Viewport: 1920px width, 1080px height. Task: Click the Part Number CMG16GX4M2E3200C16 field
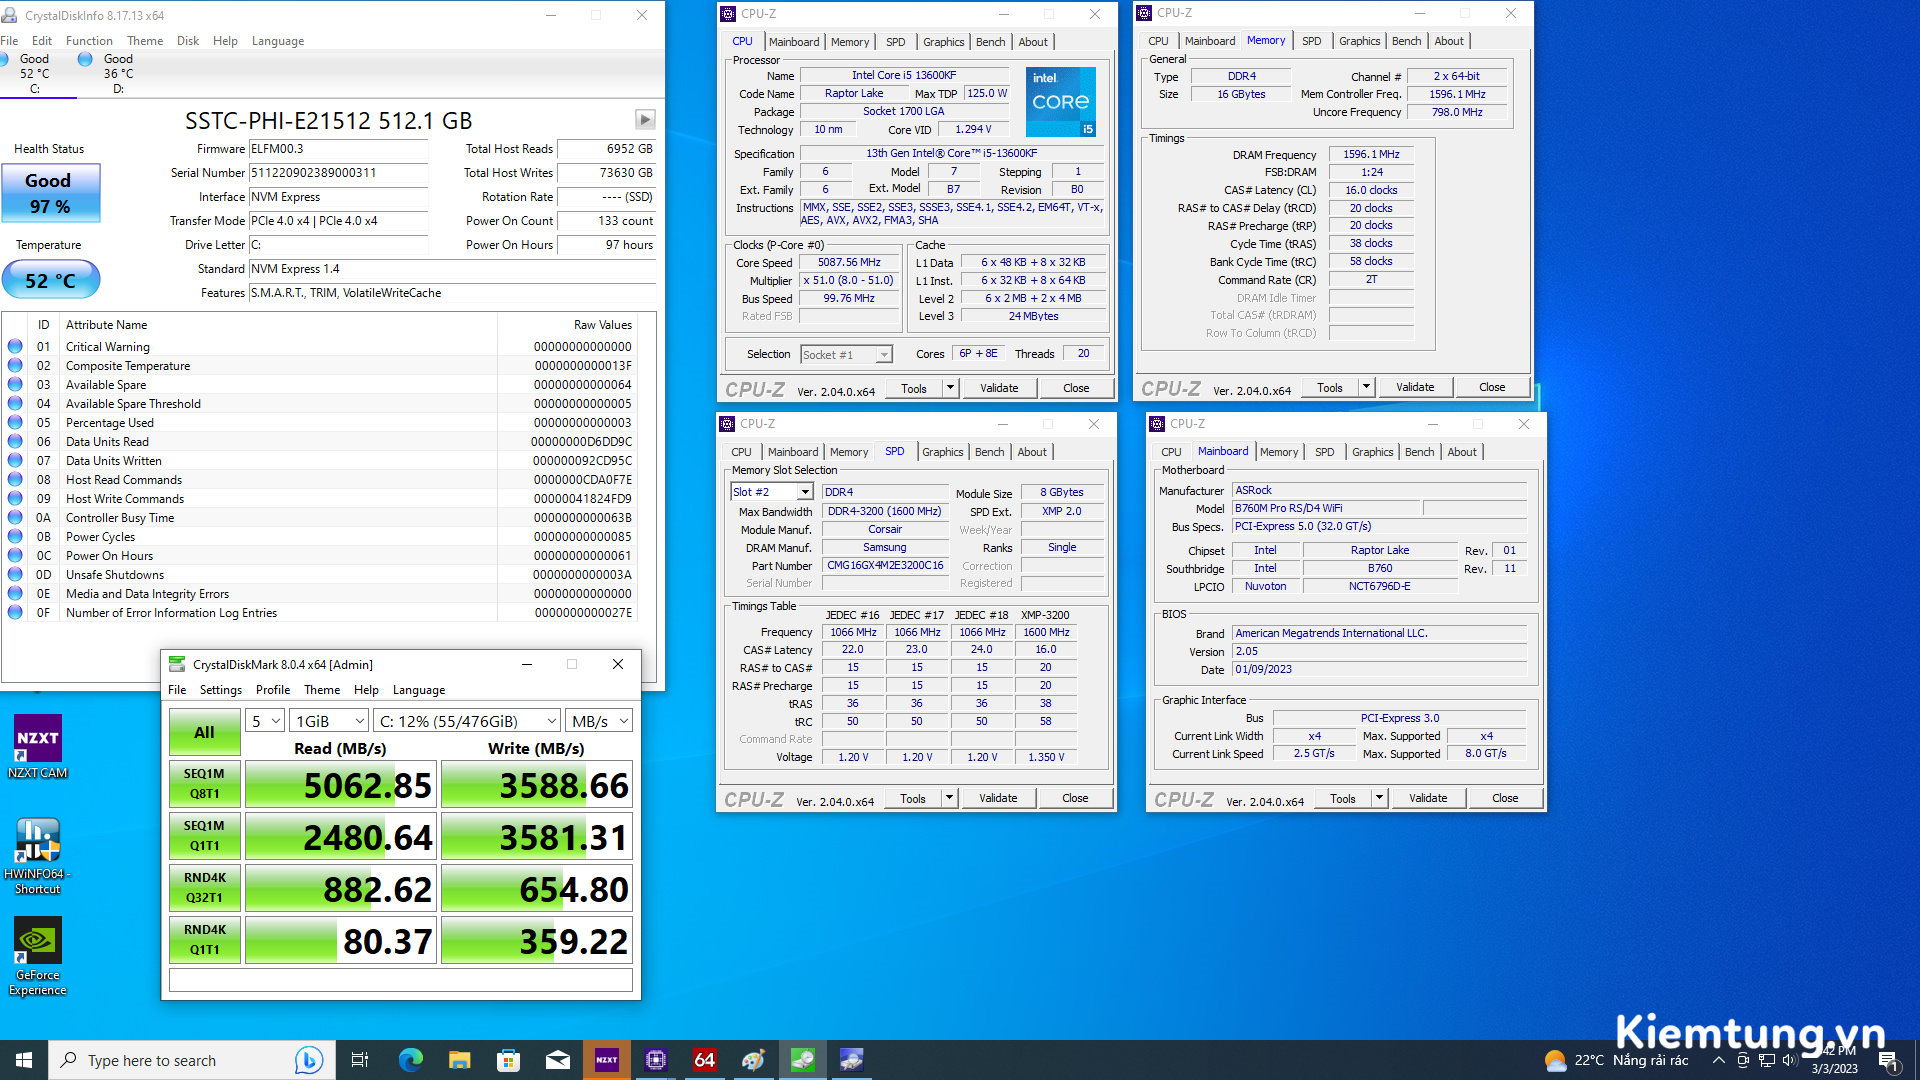885,565
